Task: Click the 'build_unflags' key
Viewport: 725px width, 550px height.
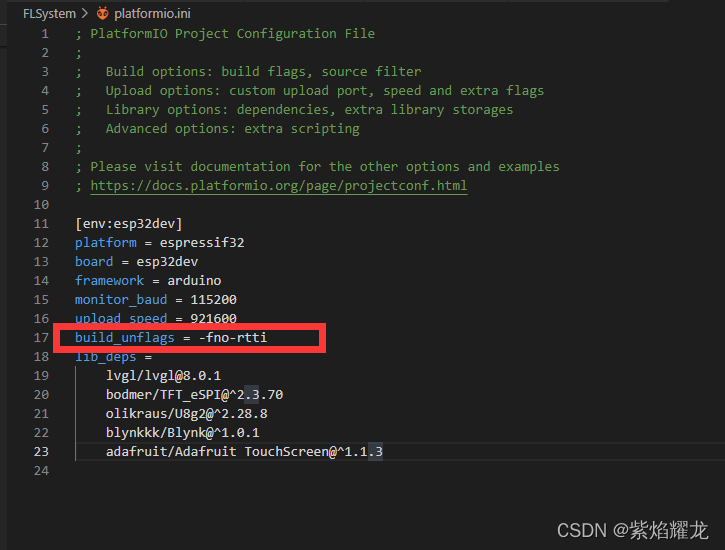Action: tap(125, 338)
